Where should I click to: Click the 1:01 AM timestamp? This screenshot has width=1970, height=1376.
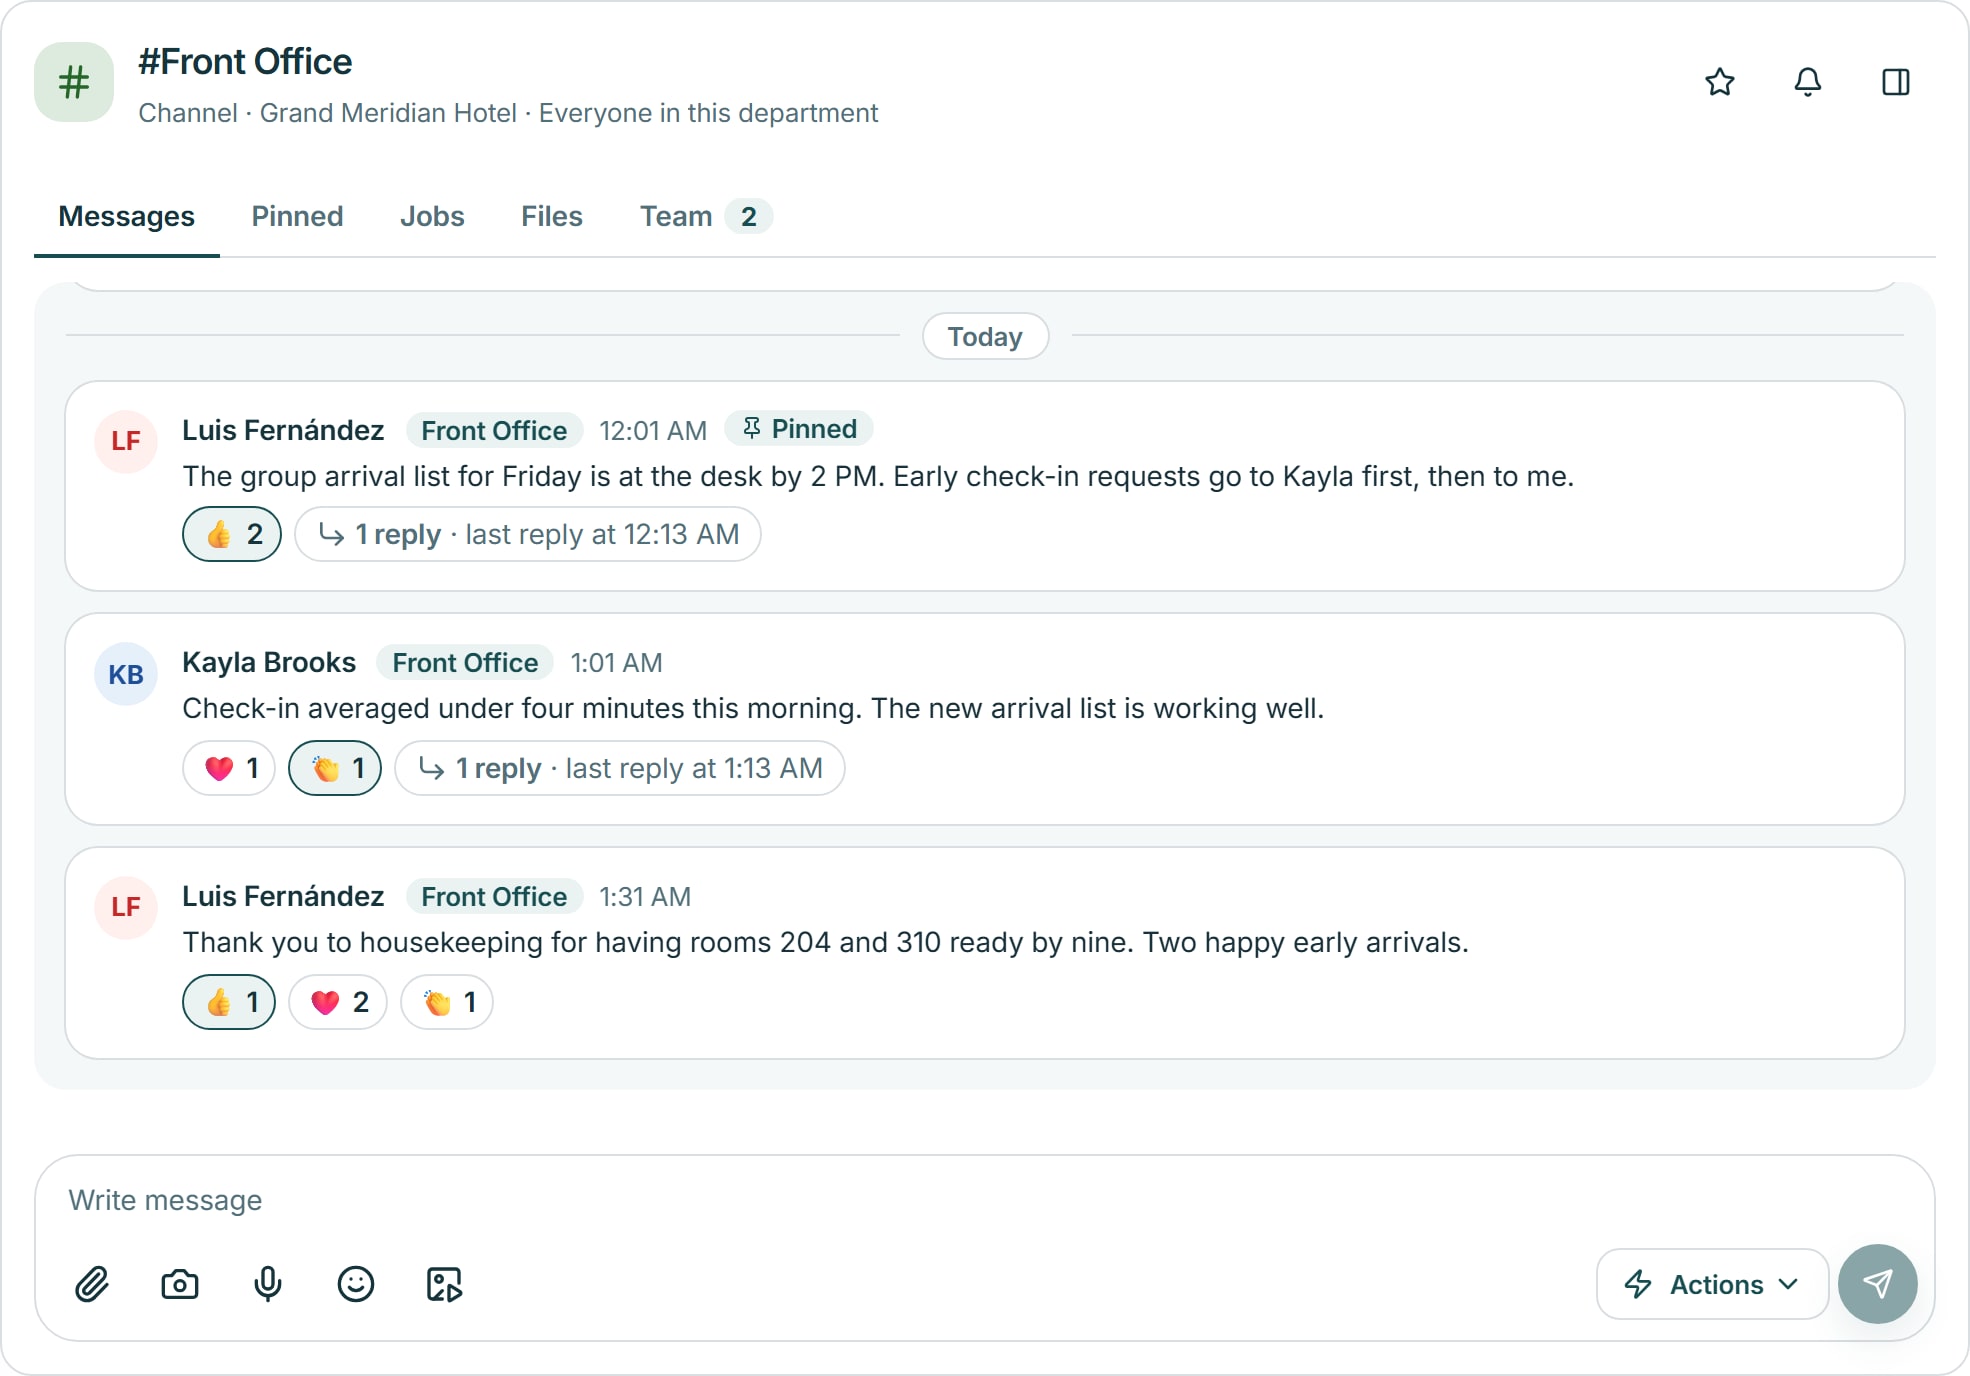616,662
